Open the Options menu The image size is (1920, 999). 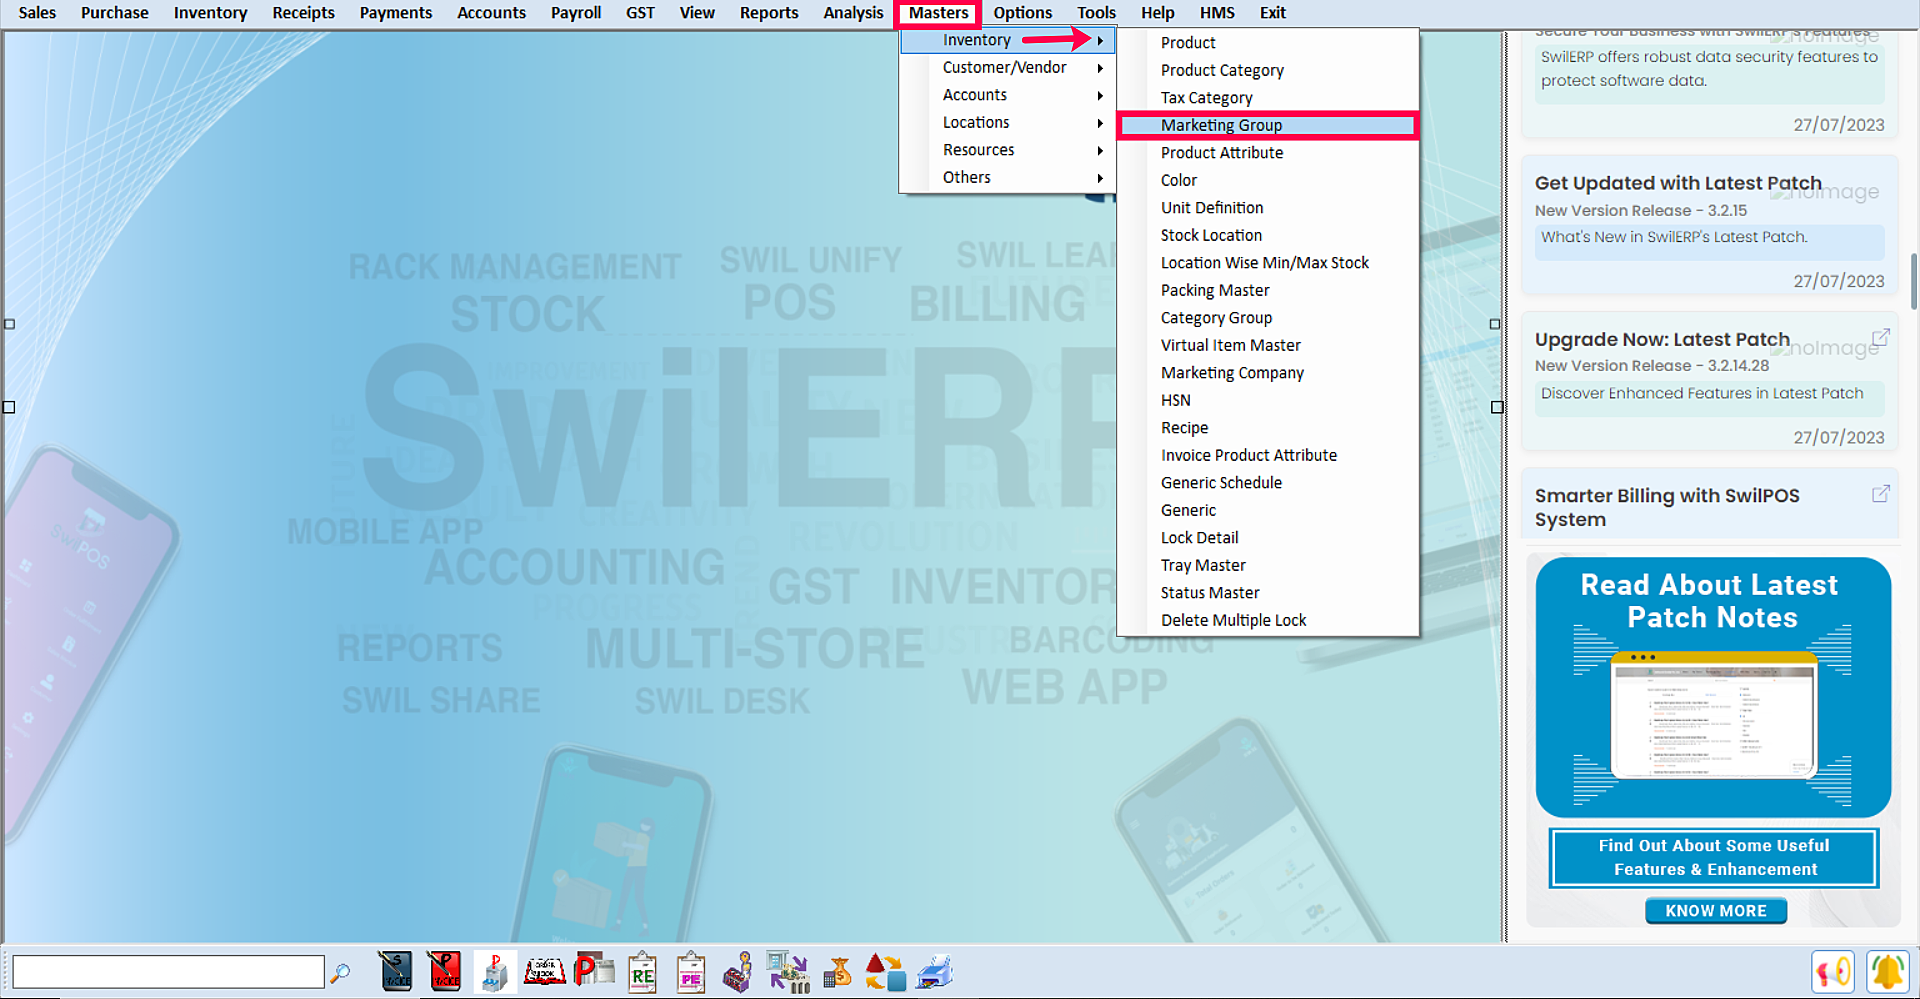[x=1022, y=13]
